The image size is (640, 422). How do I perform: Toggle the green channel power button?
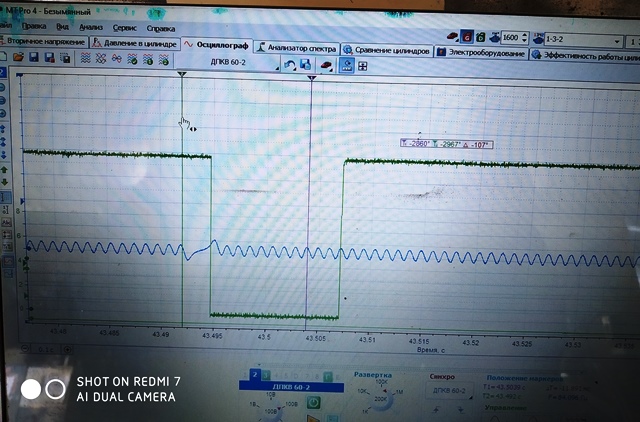coord(313,403)
